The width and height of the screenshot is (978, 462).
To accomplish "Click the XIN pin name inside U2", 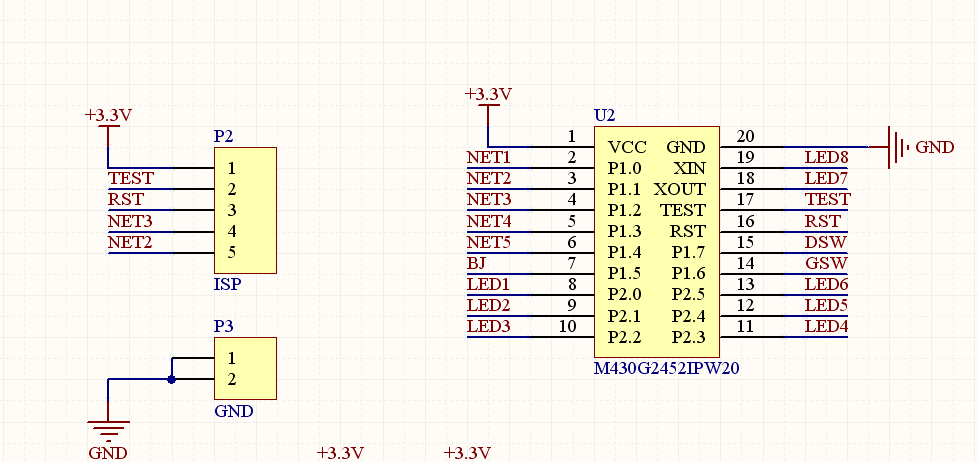I will coord(690,168).
